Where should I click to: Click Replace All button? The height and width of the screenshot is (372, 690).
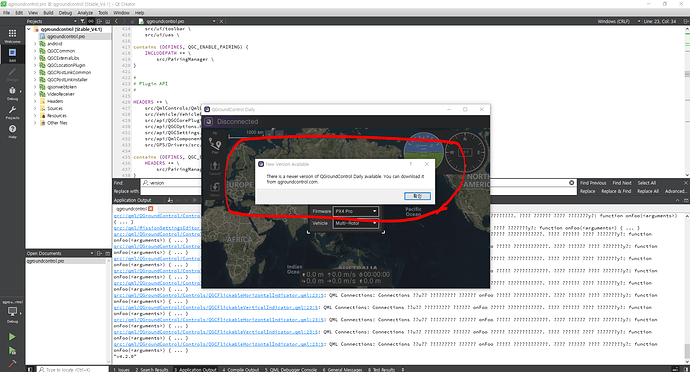(648, 191)
